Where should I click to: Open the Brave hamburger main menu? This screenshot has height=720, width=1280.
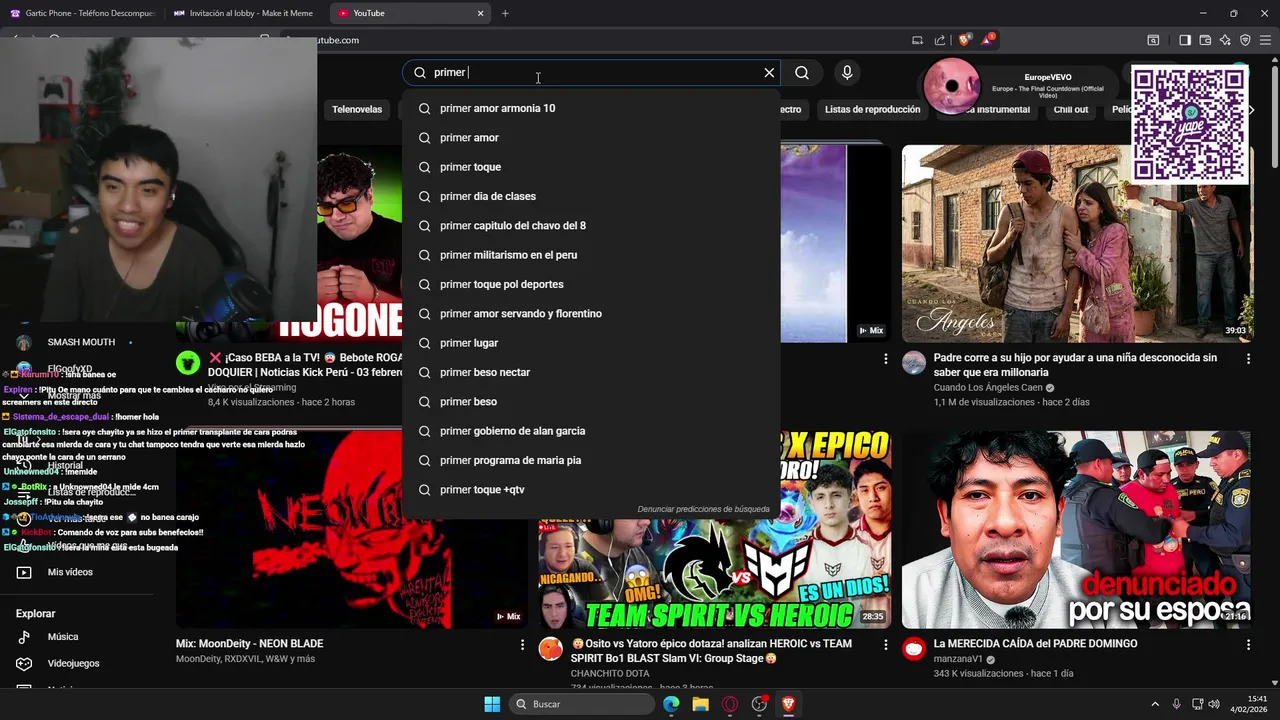point(1265,40)
